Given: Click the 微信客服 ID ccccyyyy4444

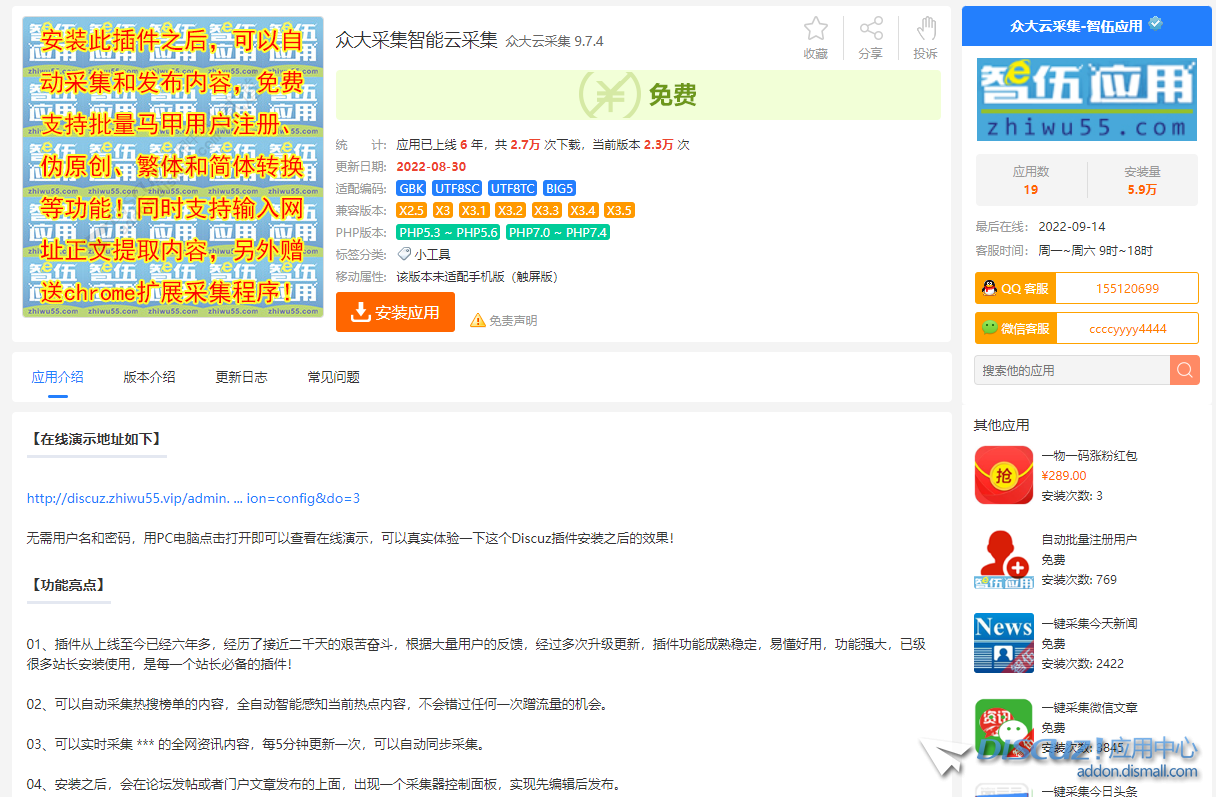Looking at the screenshot, I should click(1127, 328).
